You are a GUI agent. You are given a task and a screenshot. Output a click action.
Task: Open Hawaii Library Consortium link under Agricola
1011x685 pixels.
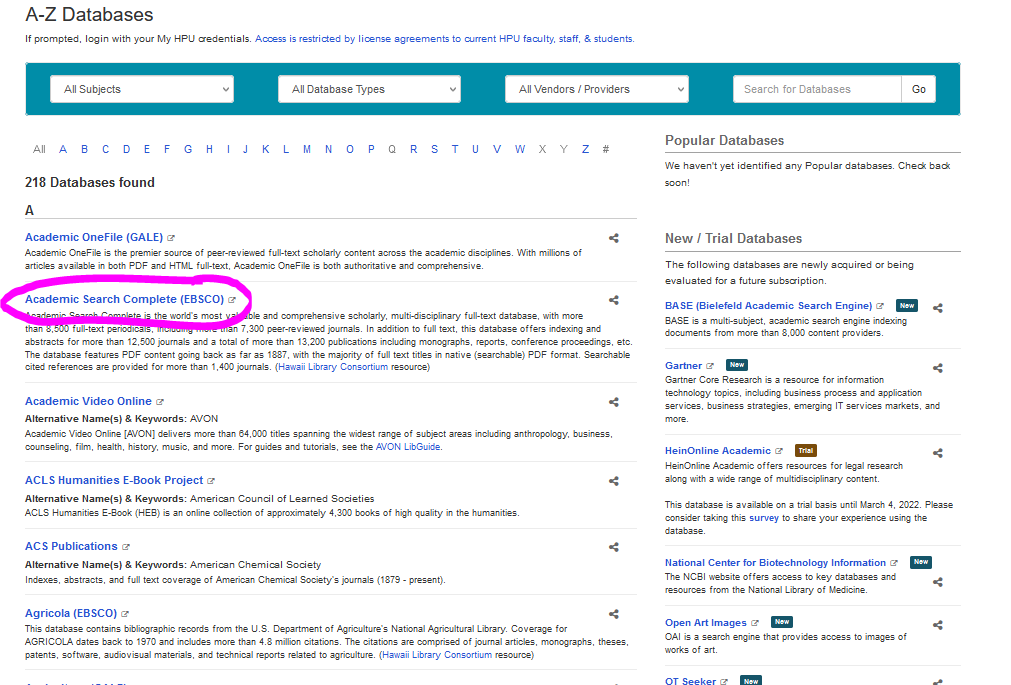[437, 655]
